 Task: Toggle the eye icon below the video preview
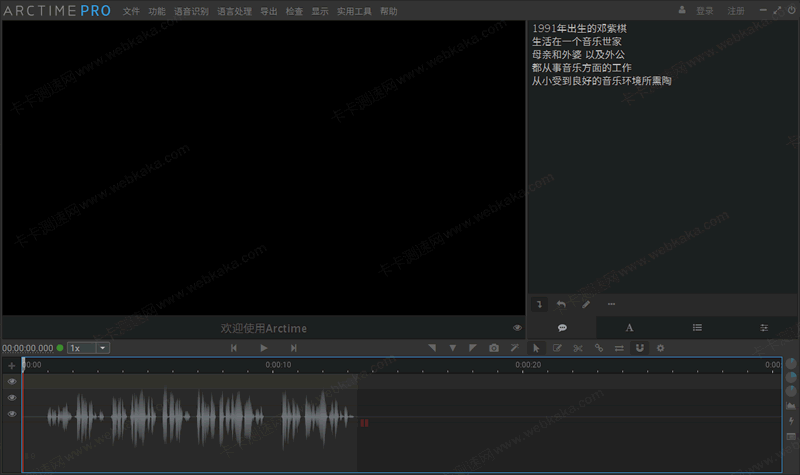click(517, 328)
